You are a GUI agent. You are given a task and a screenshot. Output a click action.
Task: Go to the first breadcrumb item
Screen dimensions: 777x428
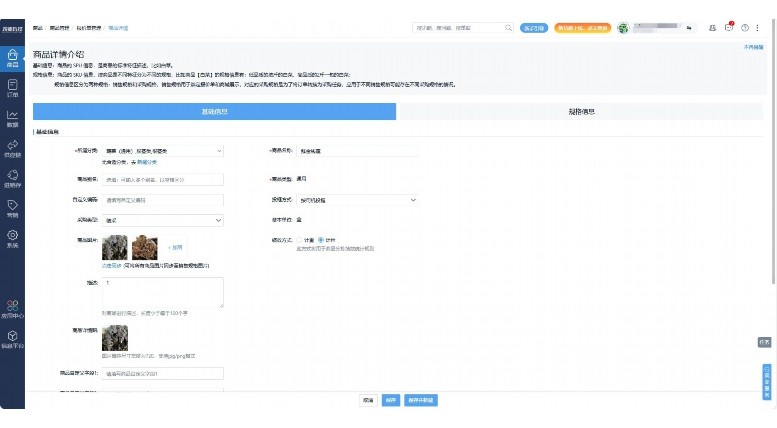(x=38, y=28)
